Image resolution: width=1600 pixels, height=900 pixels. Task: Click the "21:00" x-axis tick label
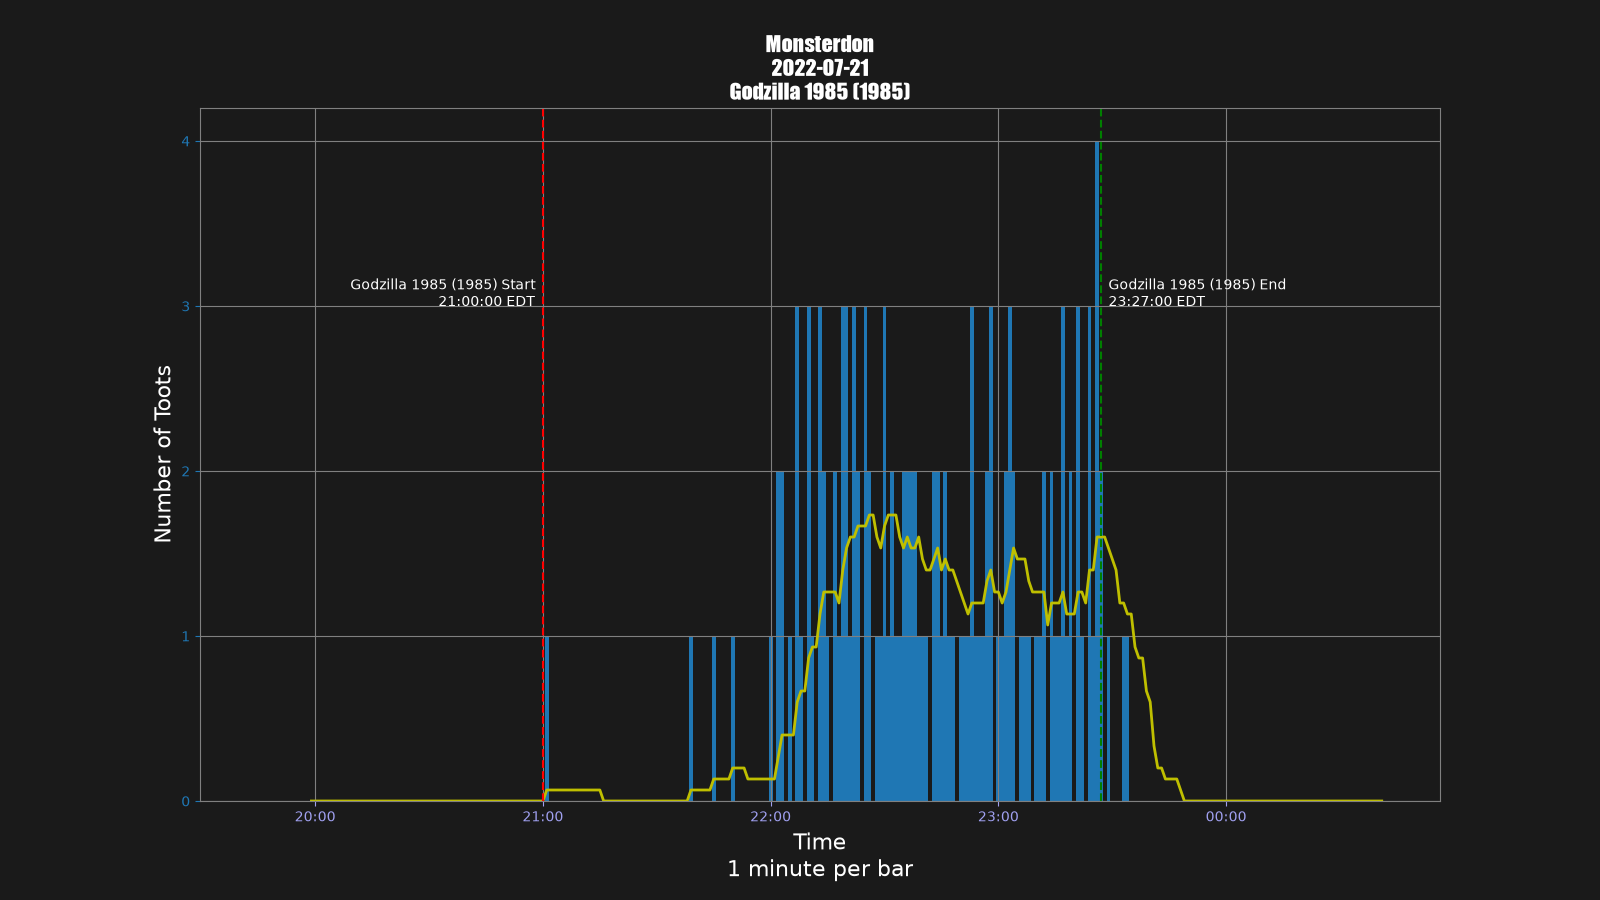(x=543, y=817)
